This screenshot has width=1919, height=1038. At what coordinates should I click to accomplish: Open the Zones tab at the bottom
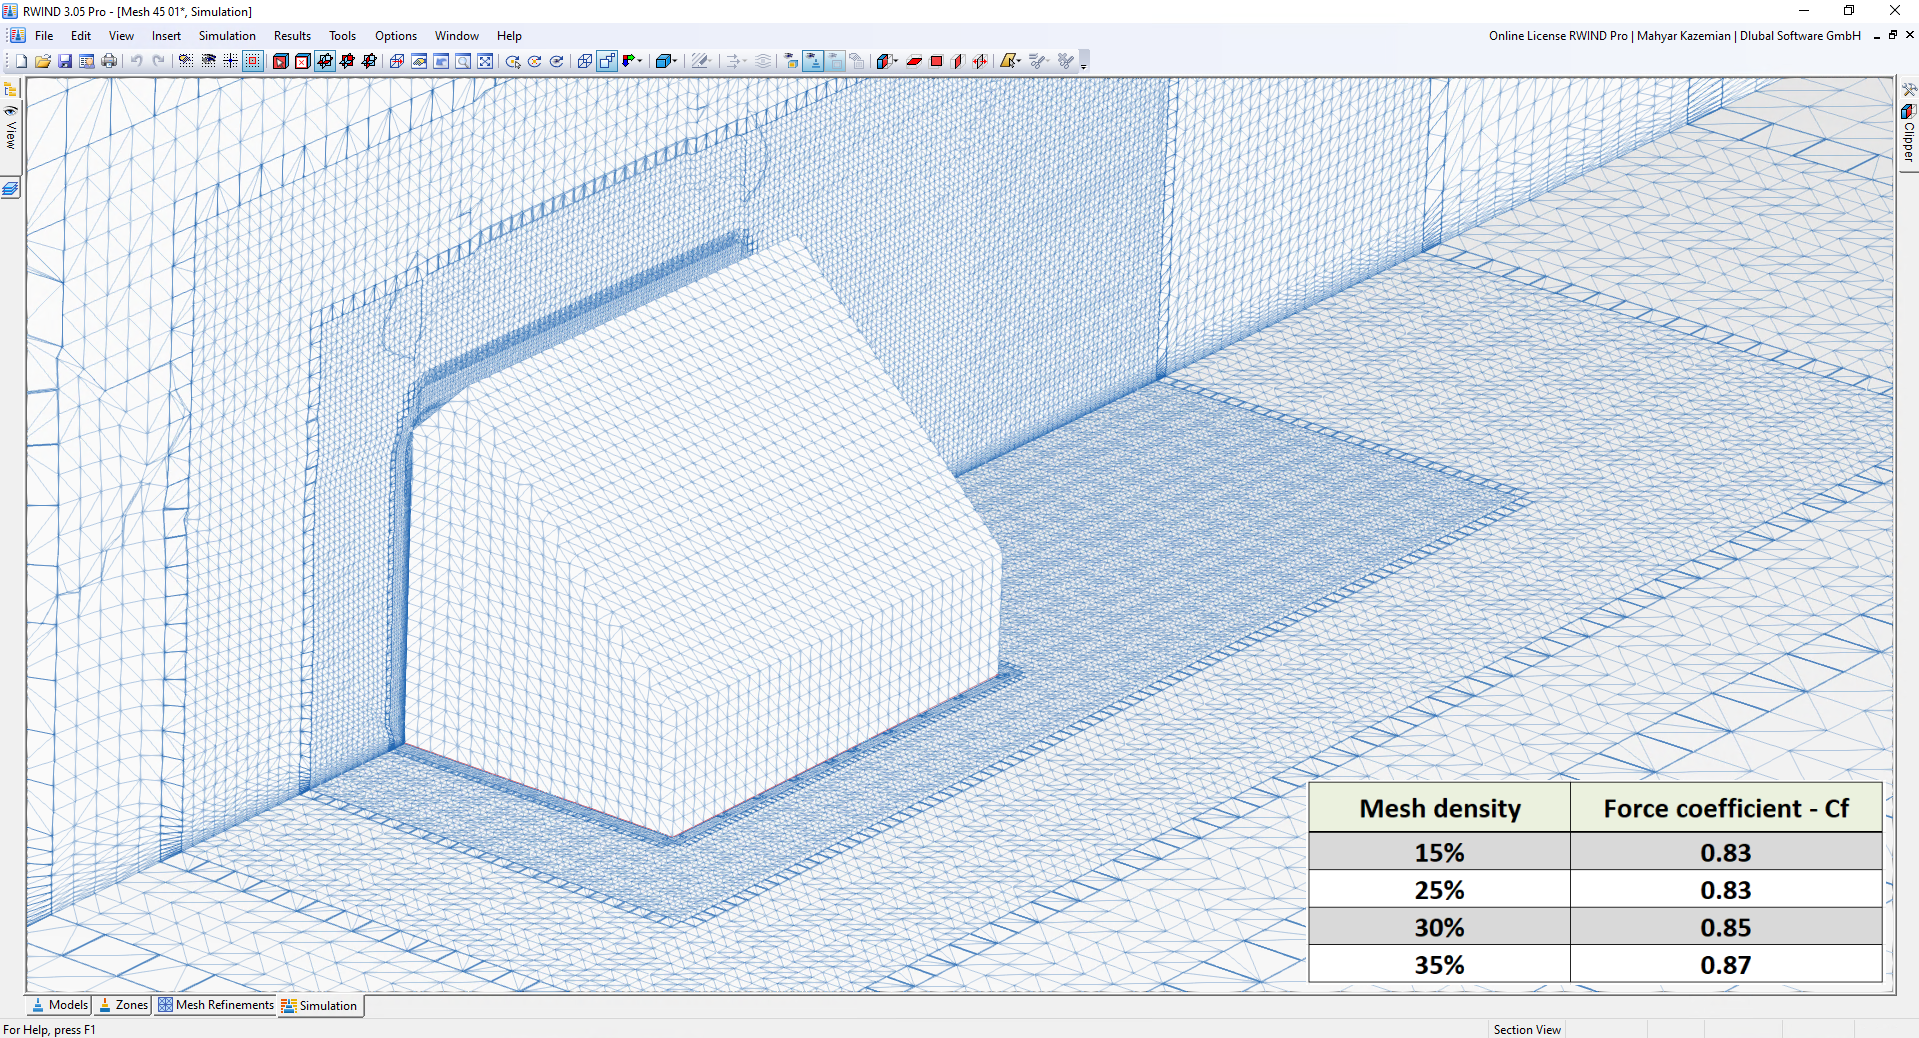[122, 1006]
